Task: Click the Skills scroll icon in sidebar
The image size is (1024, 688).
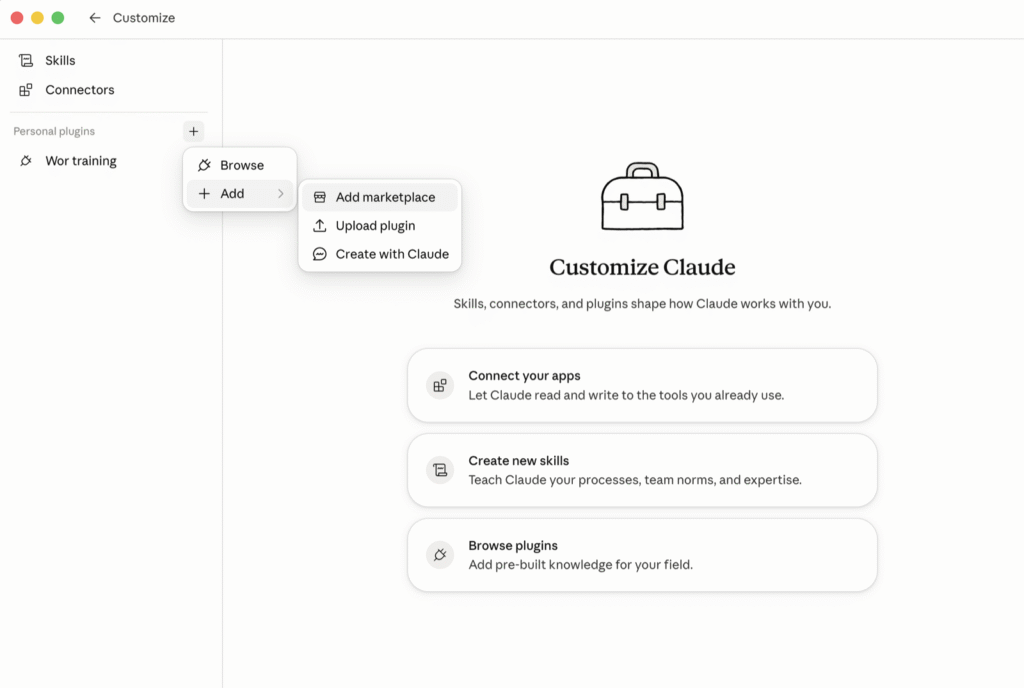Action: tap(25, 60)
